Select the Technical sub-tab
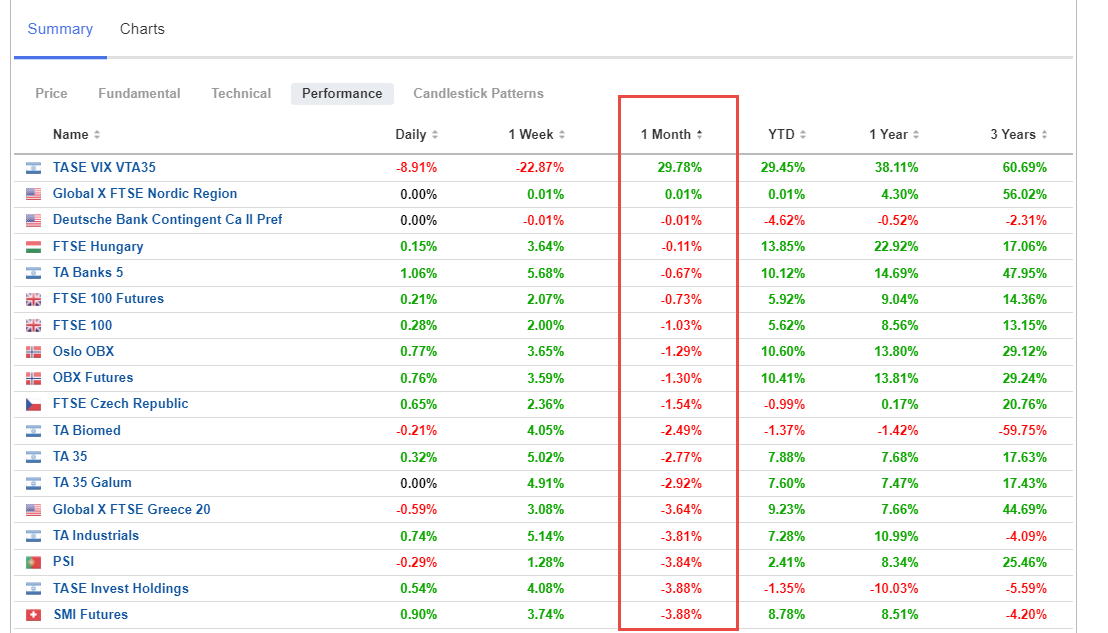 click(241, 93)
